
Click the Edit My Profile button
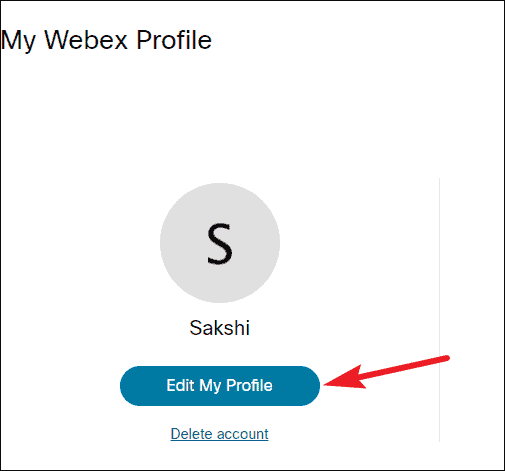220,386
